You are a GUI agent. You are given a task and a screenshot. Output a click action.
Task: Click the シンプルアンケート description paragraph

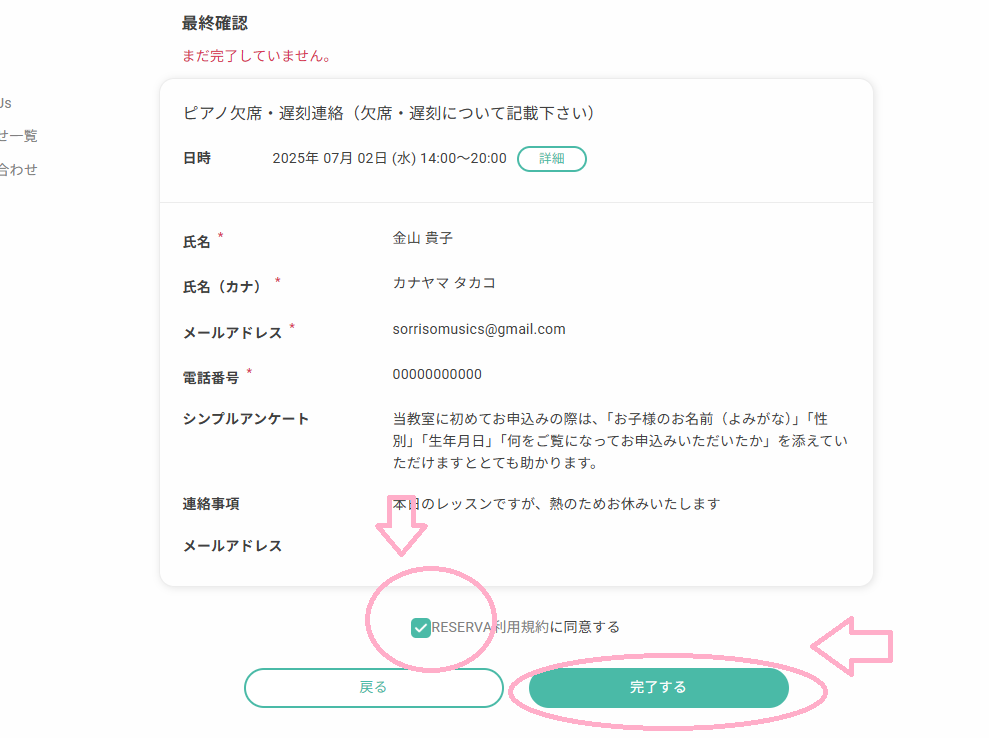click(x=620, y=441)
